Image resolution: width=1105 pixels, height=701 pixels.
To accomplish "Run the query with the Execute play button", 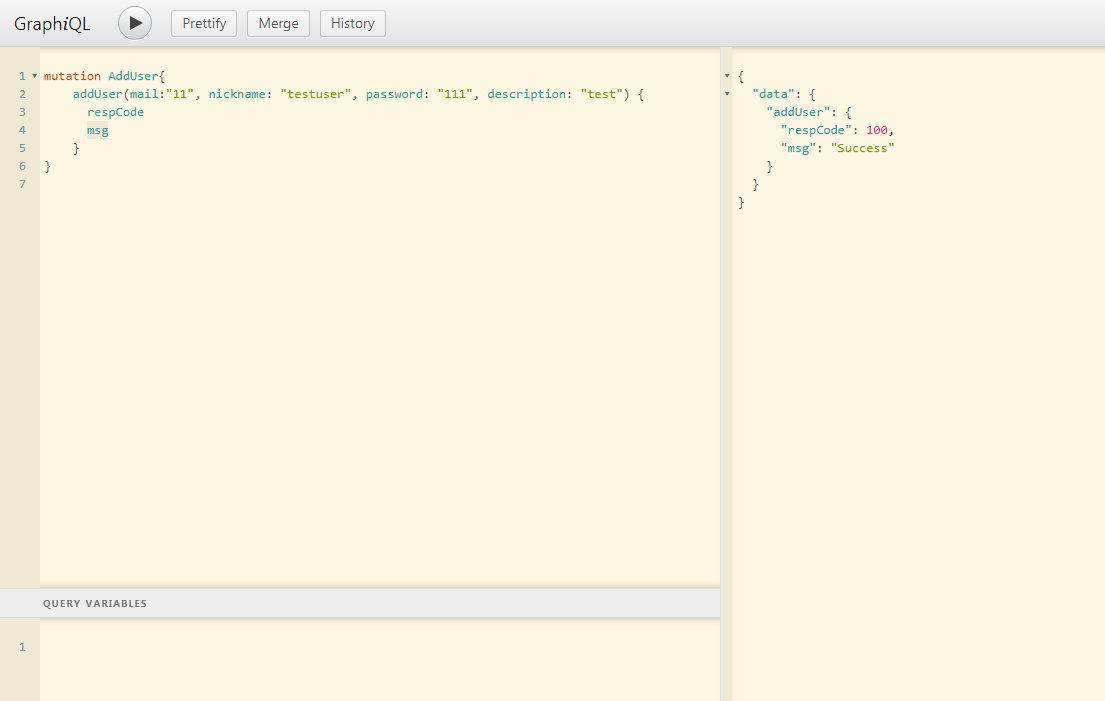I will (135, 23).
